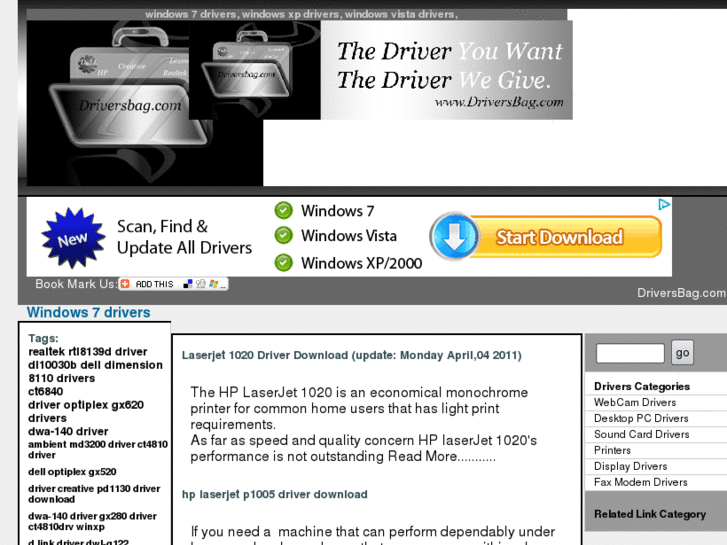Click Scan, Find & Update All Drivers text
This screenshot has height=545, width=727.
(184, 237)
